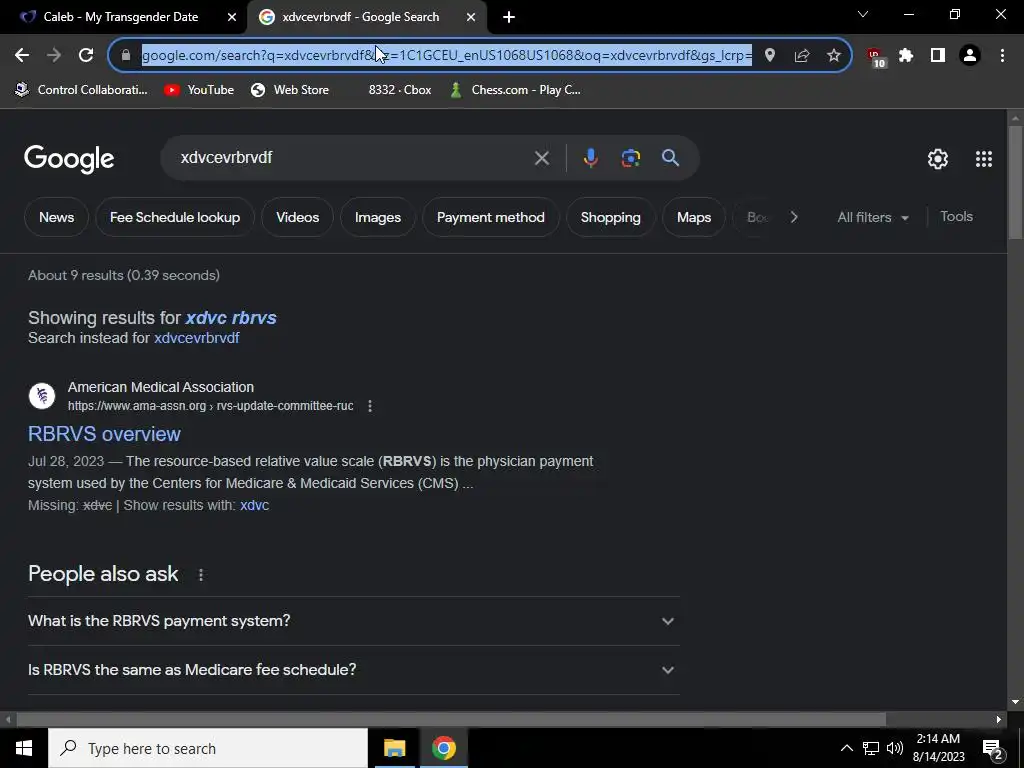Open the Chrome profile avatar menu

pyautogui.click(x=970, y=56)
